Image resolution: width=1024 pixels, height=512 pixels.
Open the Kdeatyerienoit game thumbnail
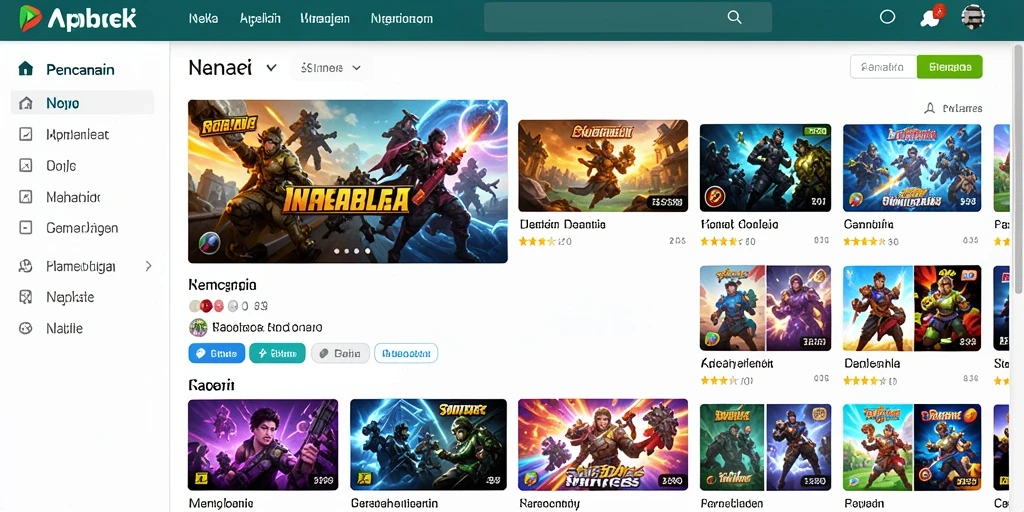[765, 308]
